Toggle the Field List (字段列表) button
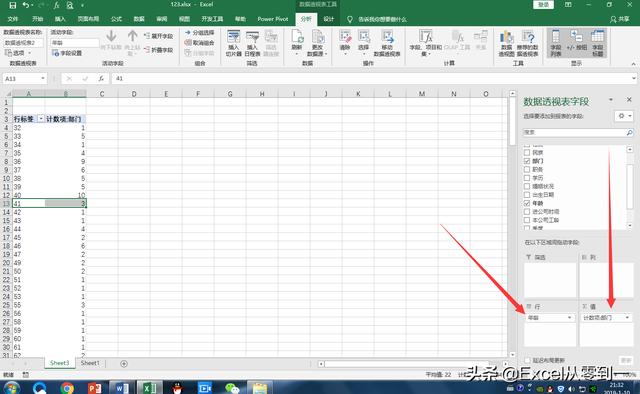This screenshot has height=394, width=640. [556, 43]
